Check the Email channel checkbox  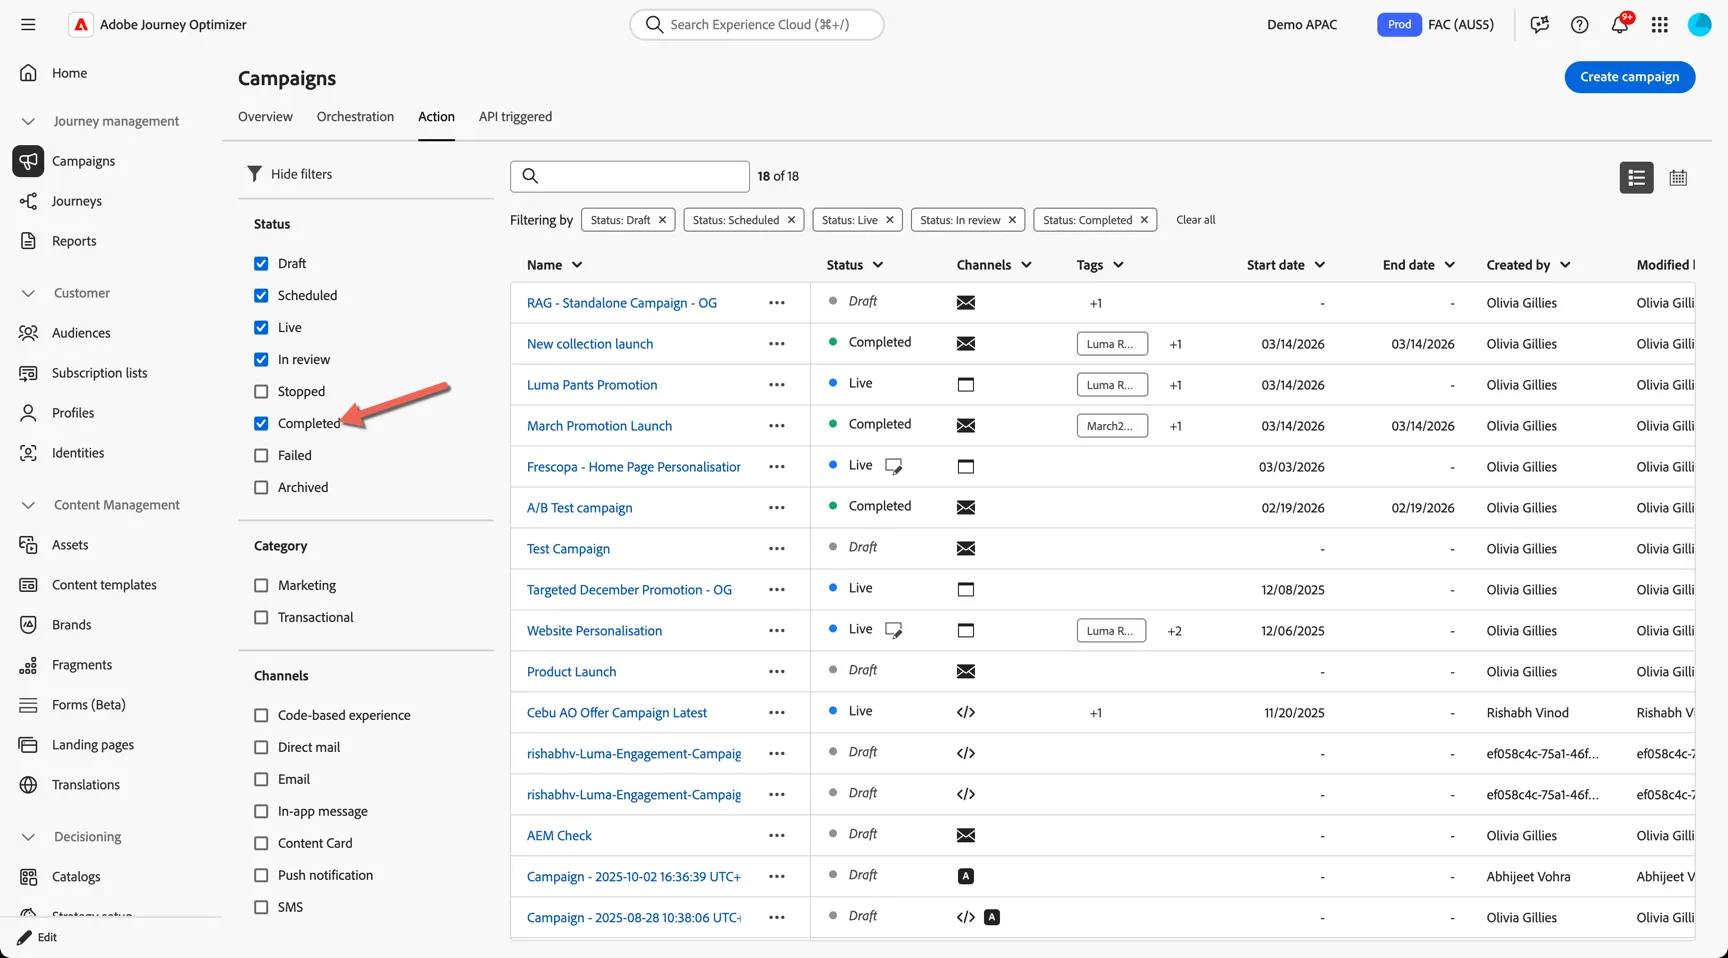[x=261, y=780]
